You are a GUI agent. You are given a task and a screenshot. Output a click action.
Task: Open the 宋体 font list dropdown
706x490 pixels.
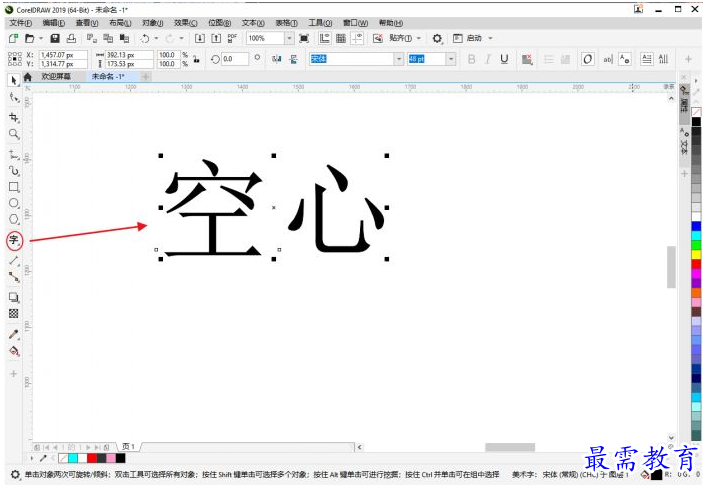pos(398,59)
